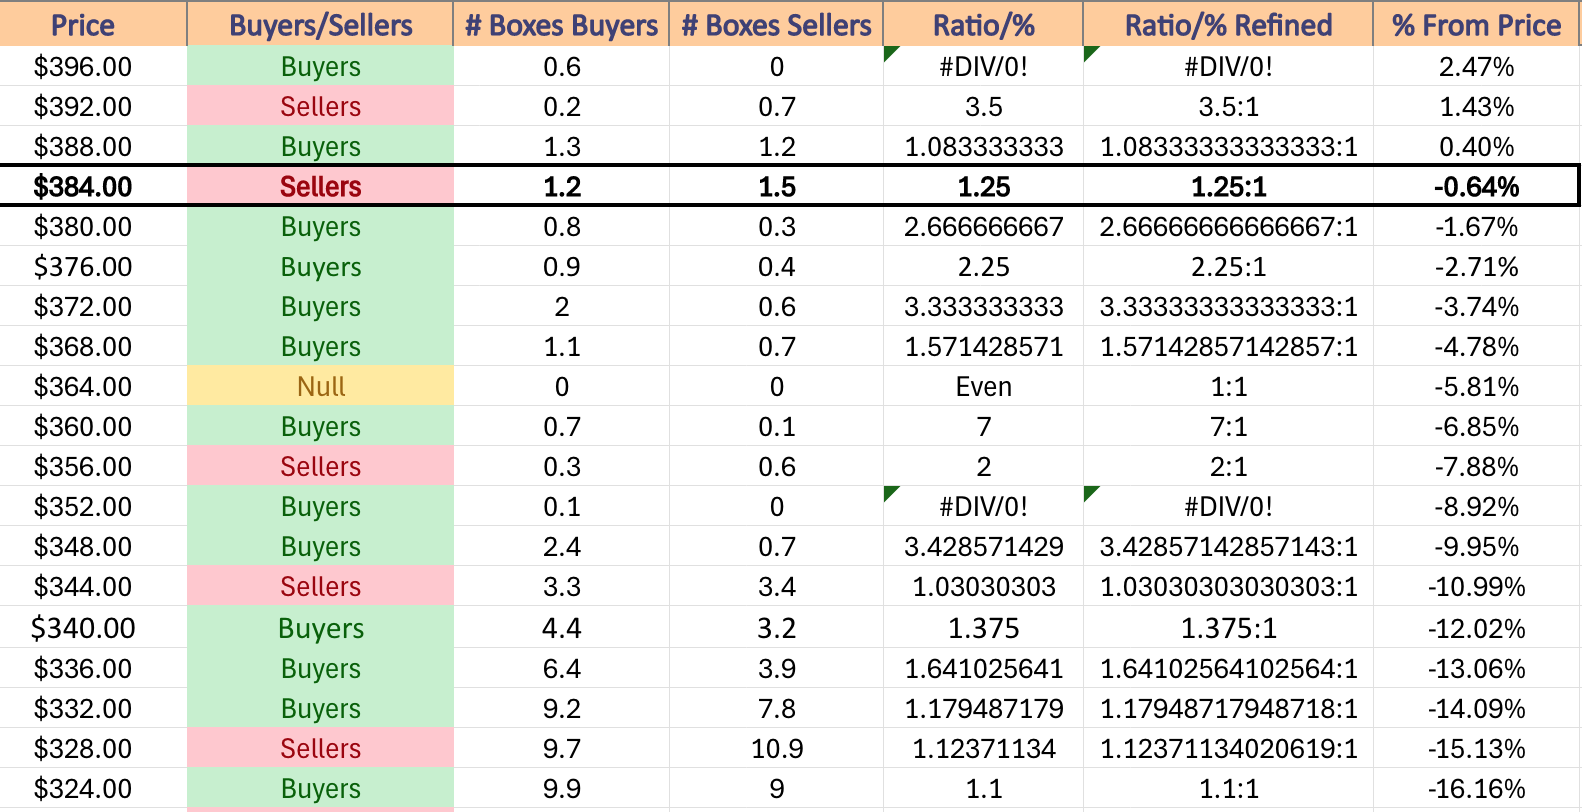Click error indicator on $352.00 Ratio/% cell
Screen dimensions: 1582x812
click(x=892, y=494)
